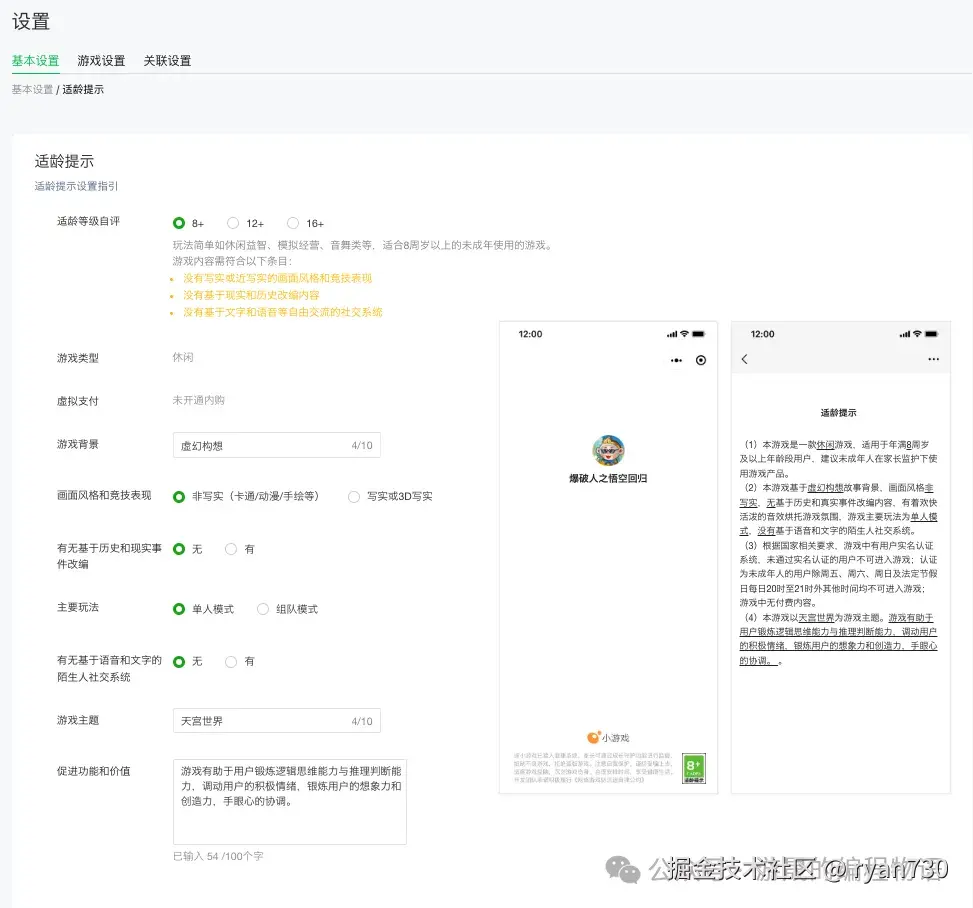Click the more options "..." icon in left phone preview
The width and height of the screenshot is (973, 908).
[676, 360]
